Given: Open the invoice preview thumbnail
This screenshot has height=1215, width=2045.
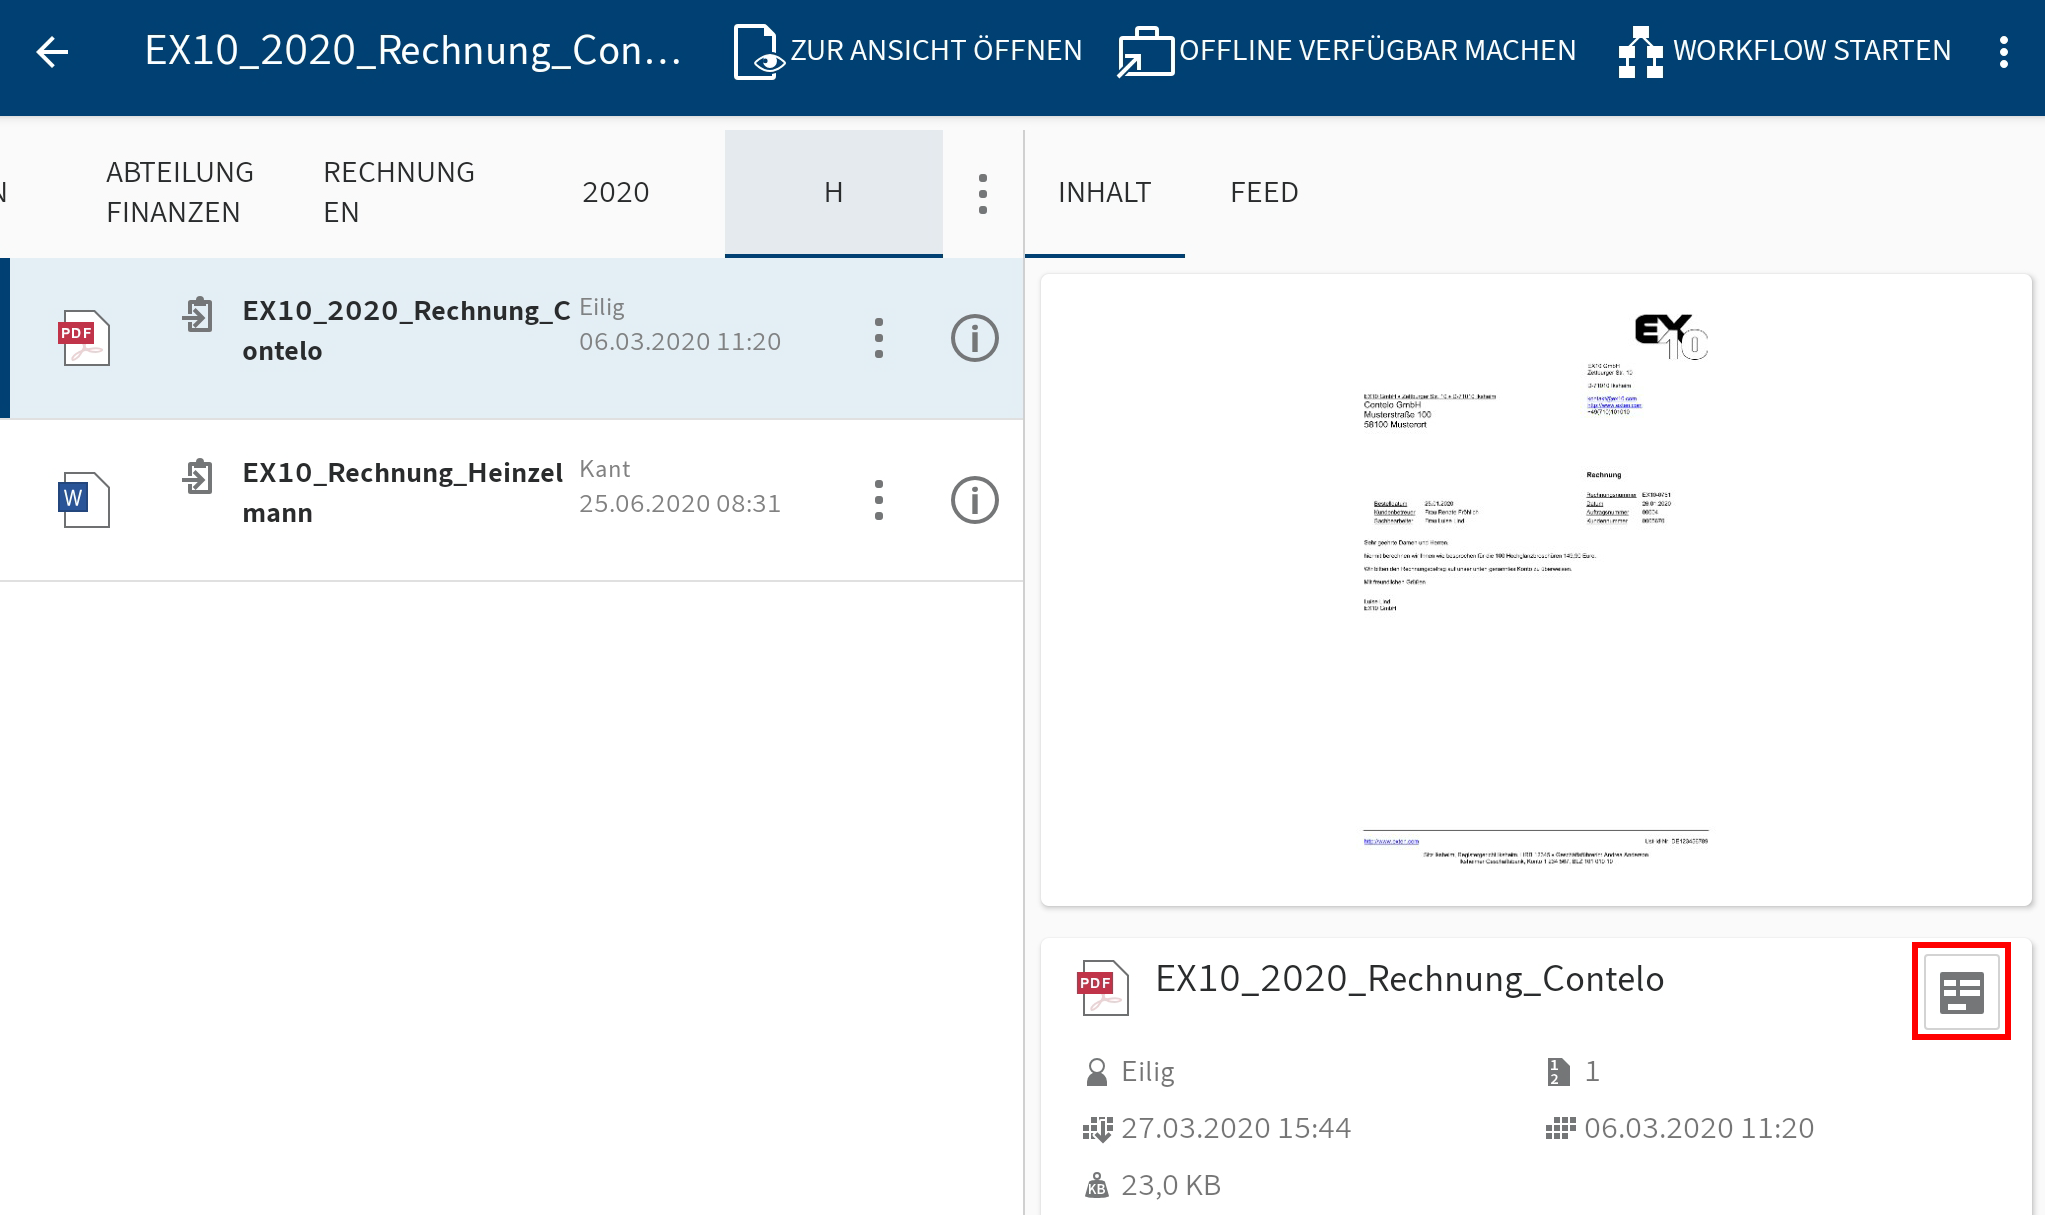Looking at the screenshot, I should click(x=1536, y=590).
